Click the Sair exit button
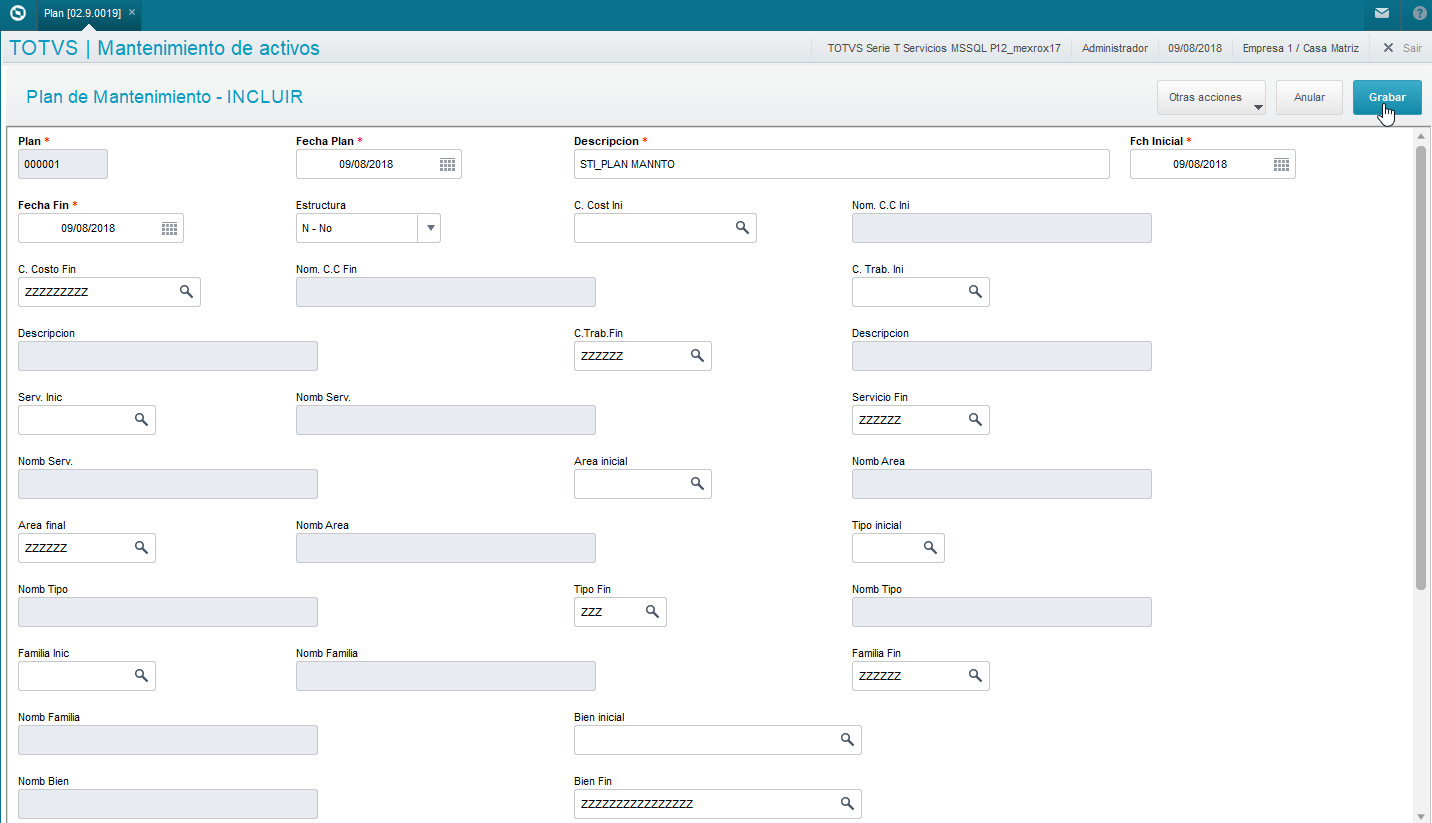Screen dimensions: 1432x823 [1402, 48]
